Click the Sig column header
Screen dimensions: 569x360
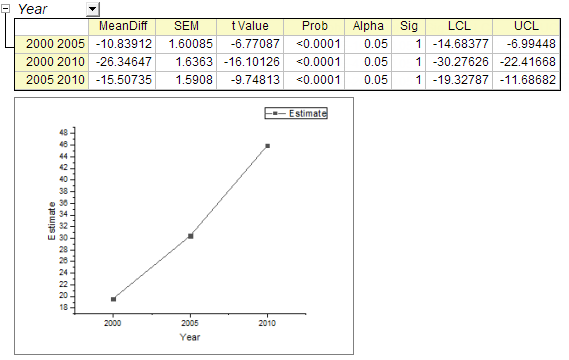409,26
